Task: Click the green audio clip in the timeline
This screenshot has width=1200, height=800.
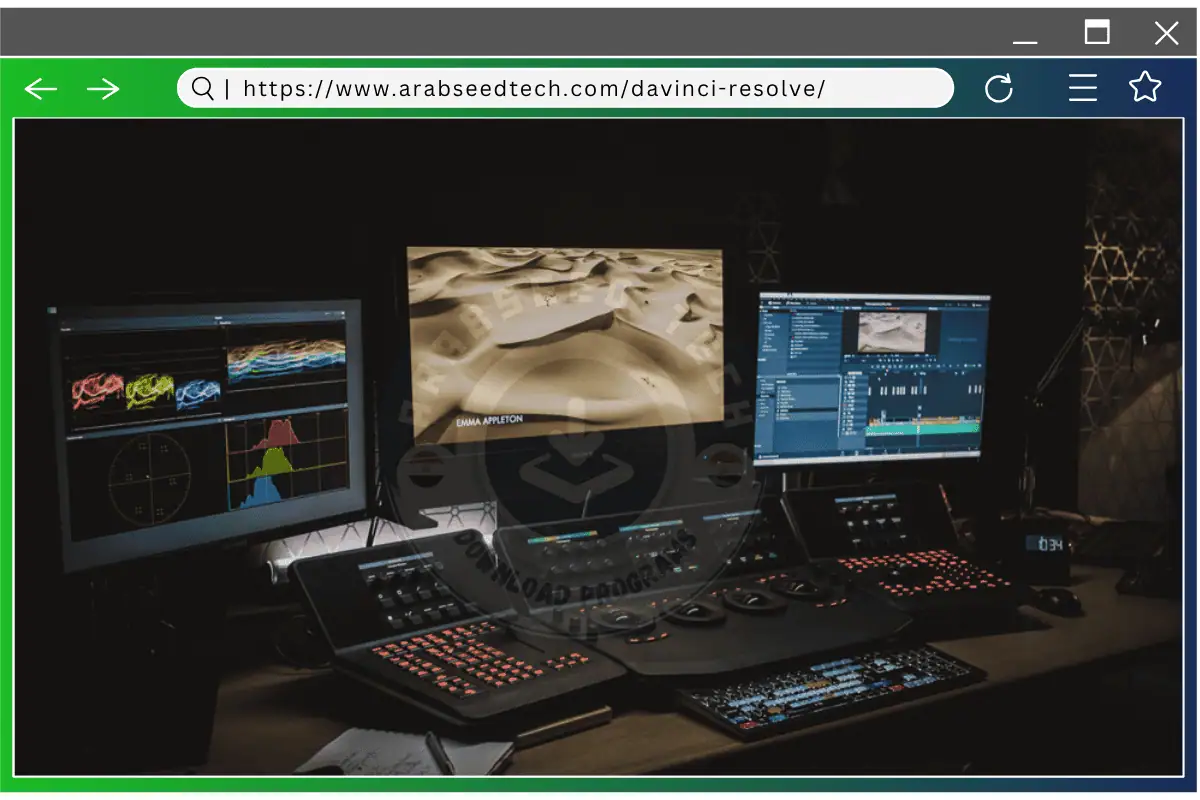Action: pos(920,428)
